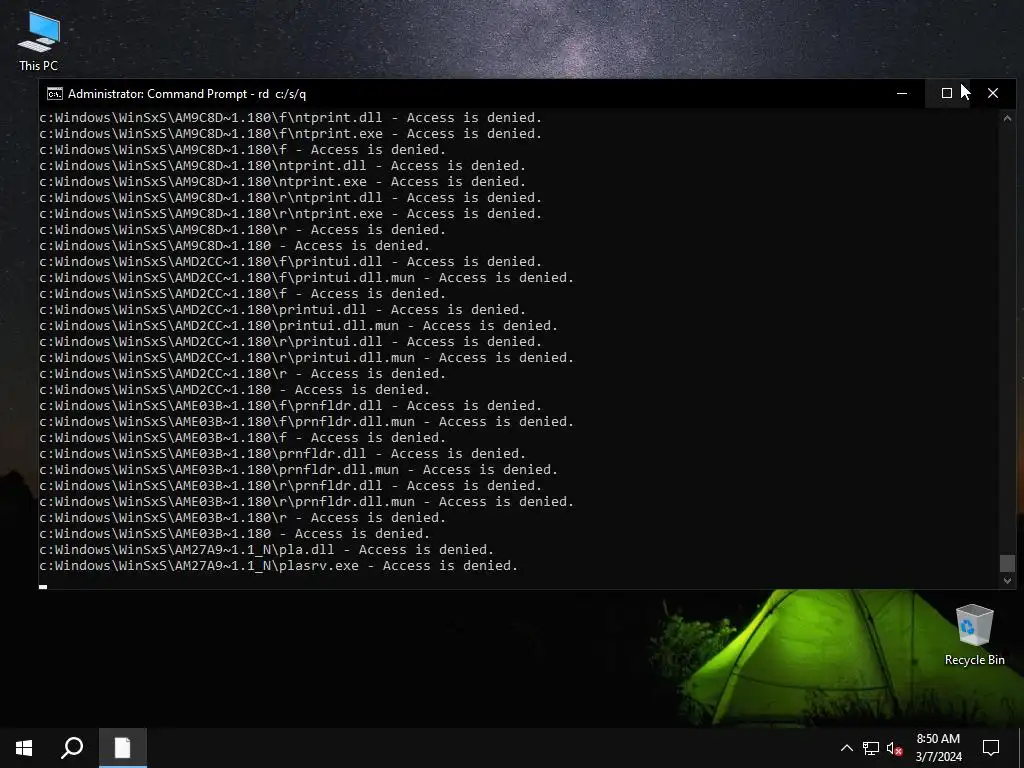1024x768 pixels.
Task: Open the Windows Start menu
Action: 24,748
